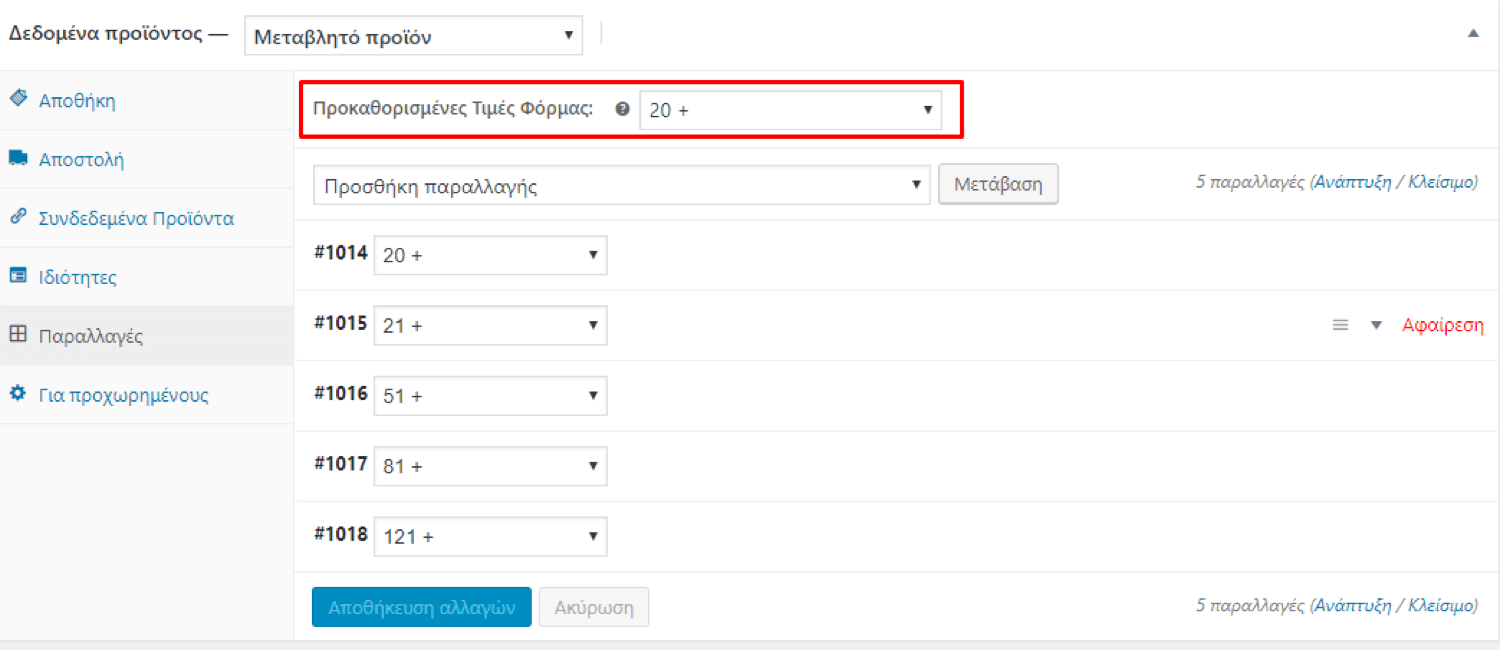Click the Συνδεδεμένα Προϊόντα link icon
1500x650 pixels.
coord(17,217)
